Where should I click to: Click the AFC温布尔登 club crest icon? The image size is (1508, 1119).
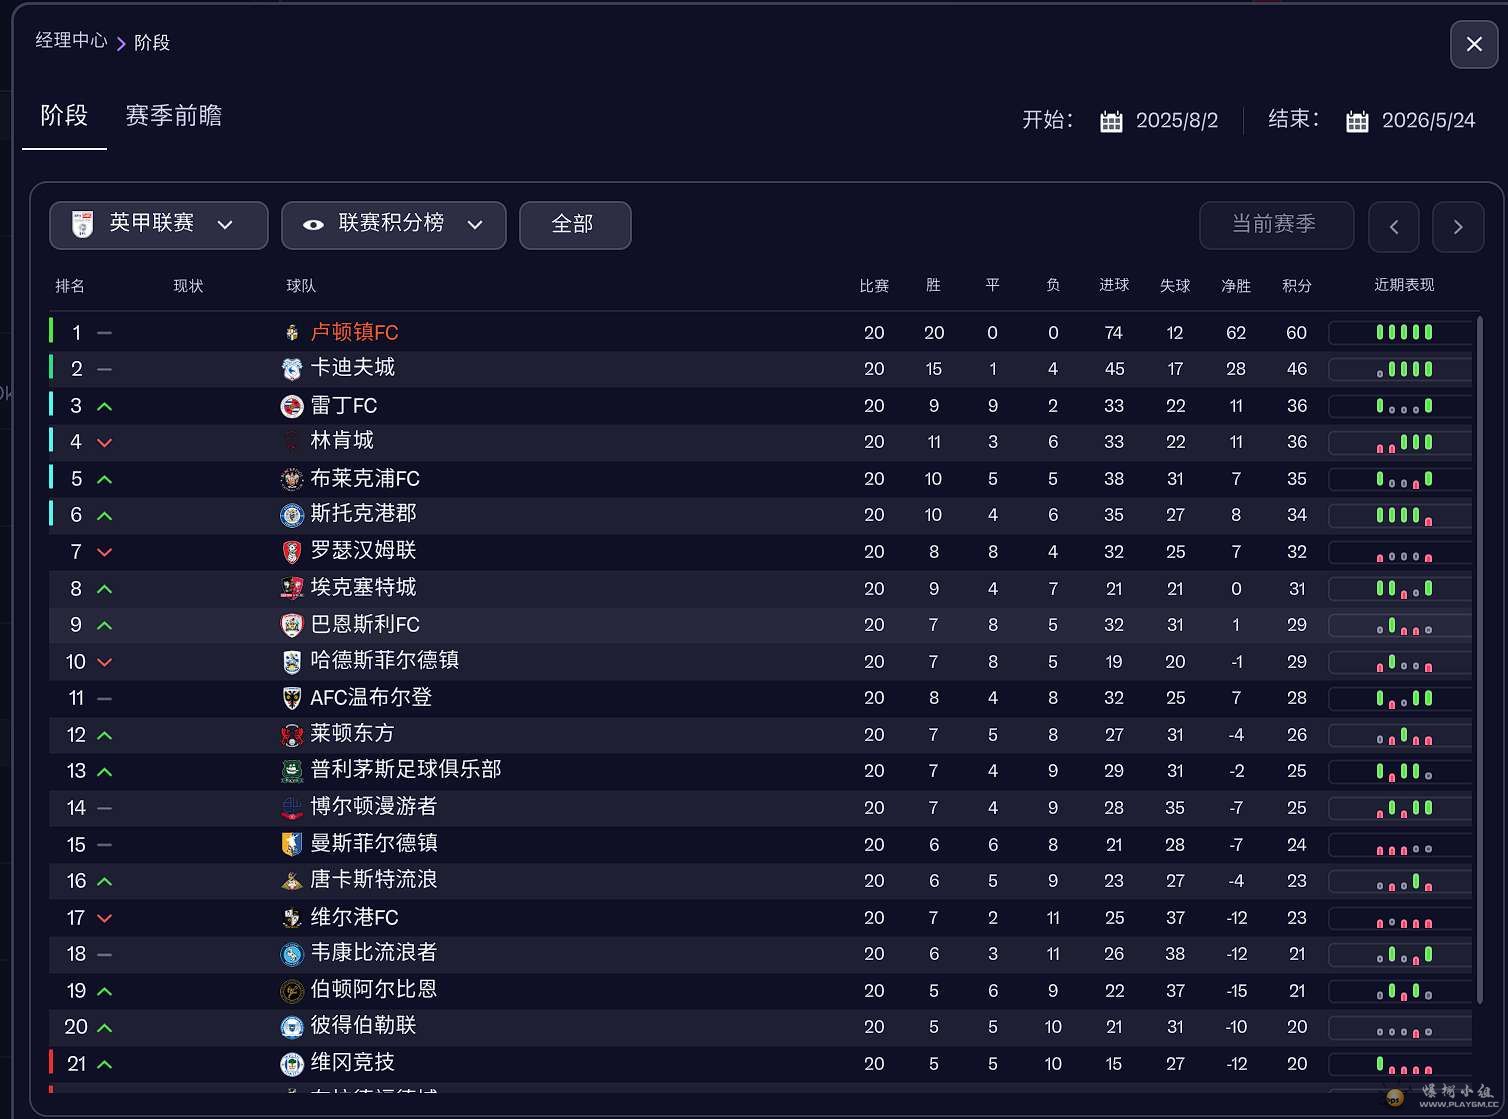(x=292, y=698)
